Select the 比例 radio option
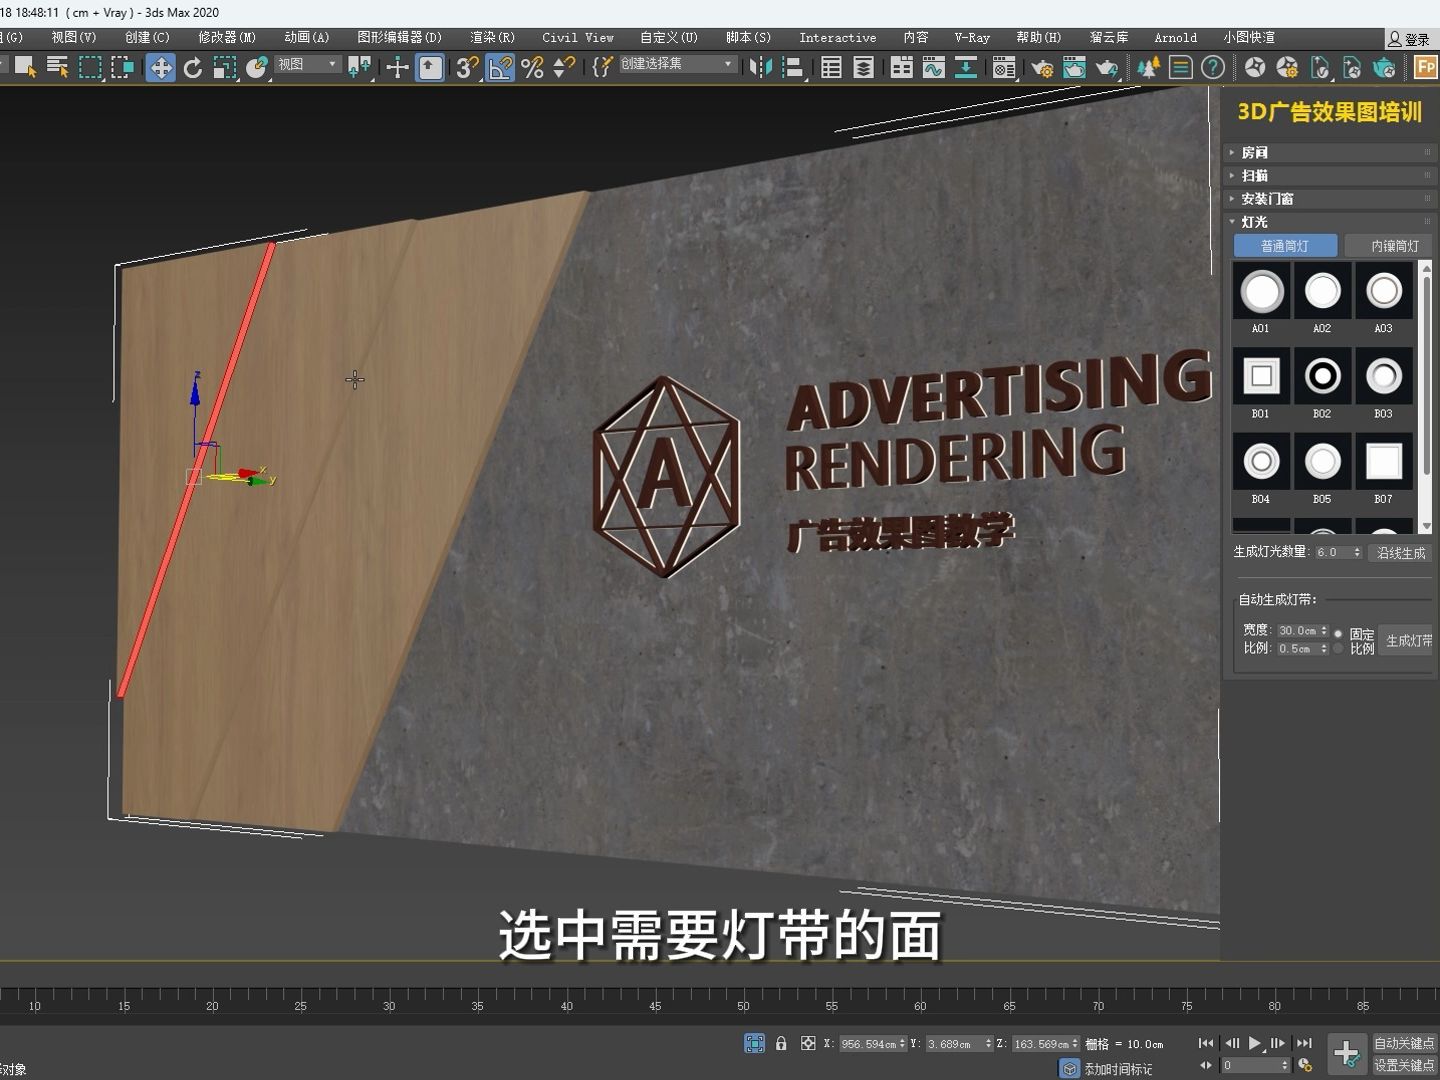1440x1080 pixels. [x=1338, y=648]
